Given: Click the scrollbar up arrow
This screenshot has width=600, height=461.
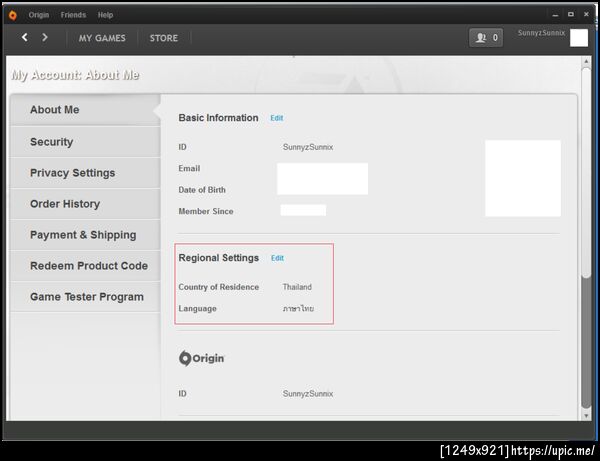Looking at the screenshot, I should pos(586,61).
